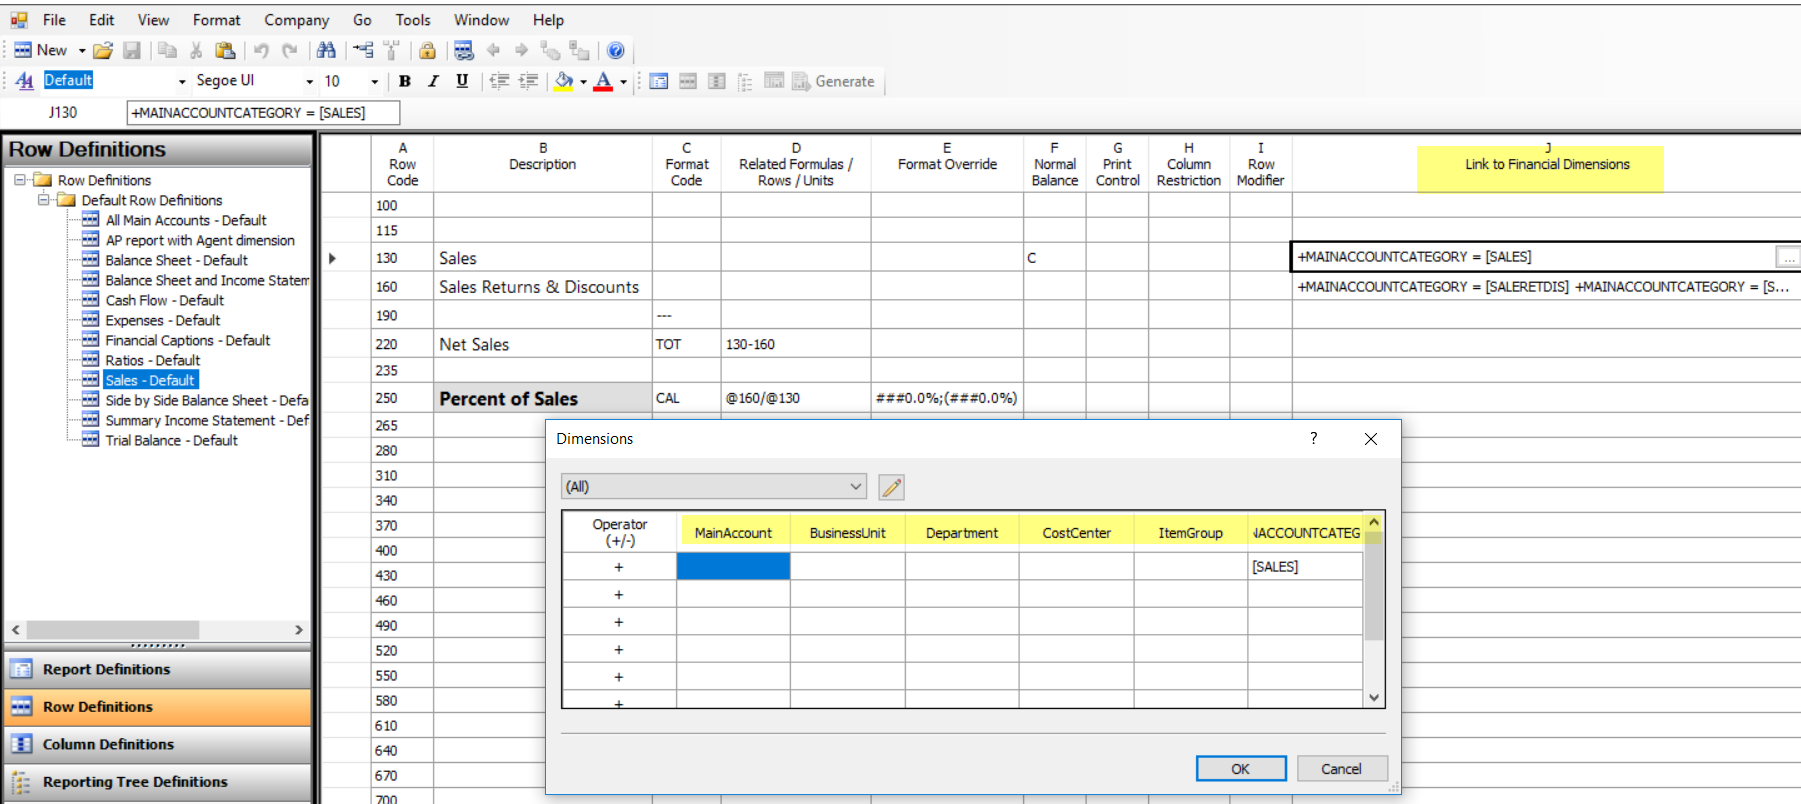Click the pencil edit icon in Dimensions dialog
Viewport: 1801px width, 804px height.
(x=891, y=487)
